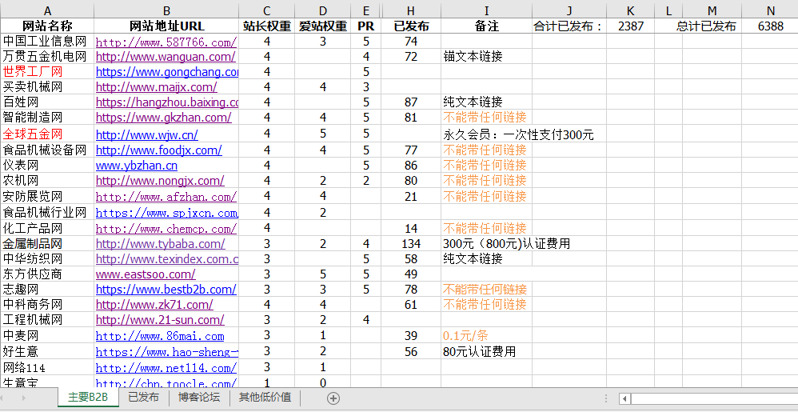This screenshot has width=798, height=412.
Task: Select the 东方供应商 cell
Action: (x=47, y=274)
